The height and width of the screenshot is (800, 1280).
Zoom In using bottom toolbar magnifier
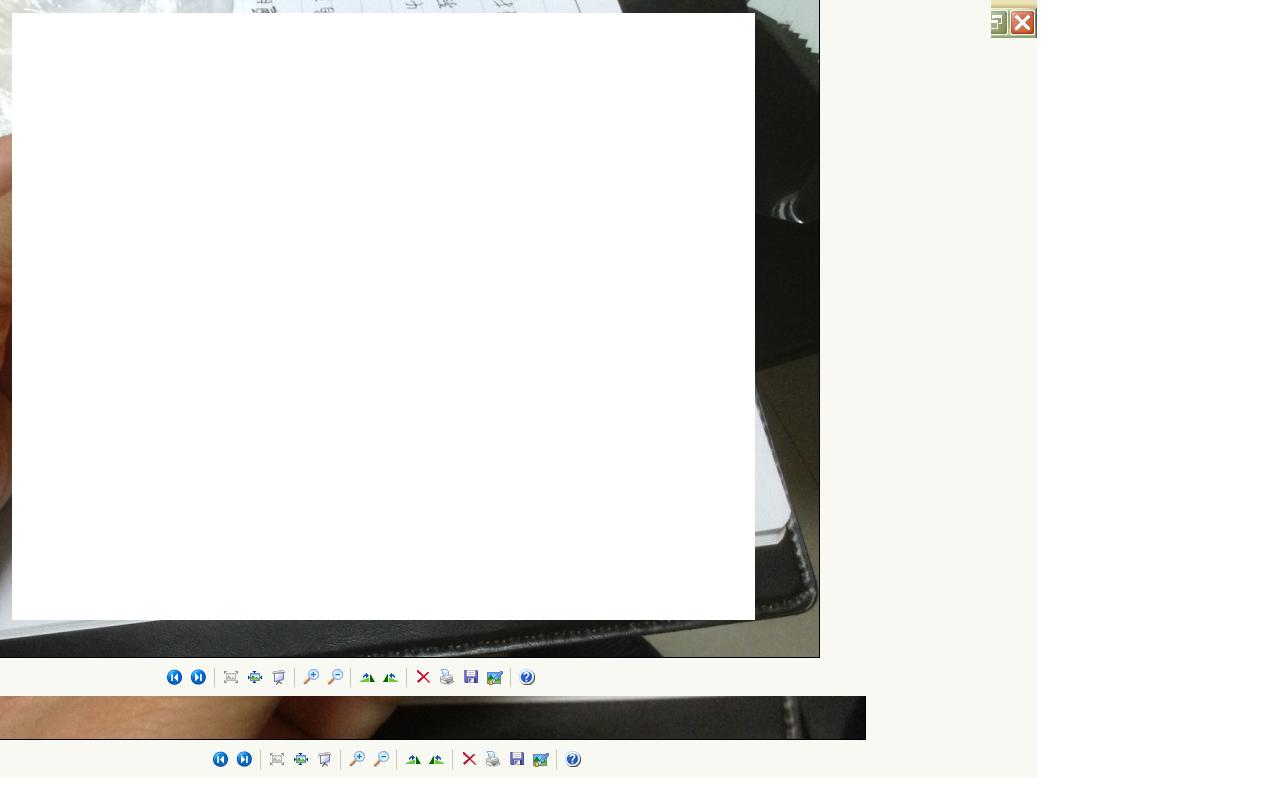(x=357, y=759)
